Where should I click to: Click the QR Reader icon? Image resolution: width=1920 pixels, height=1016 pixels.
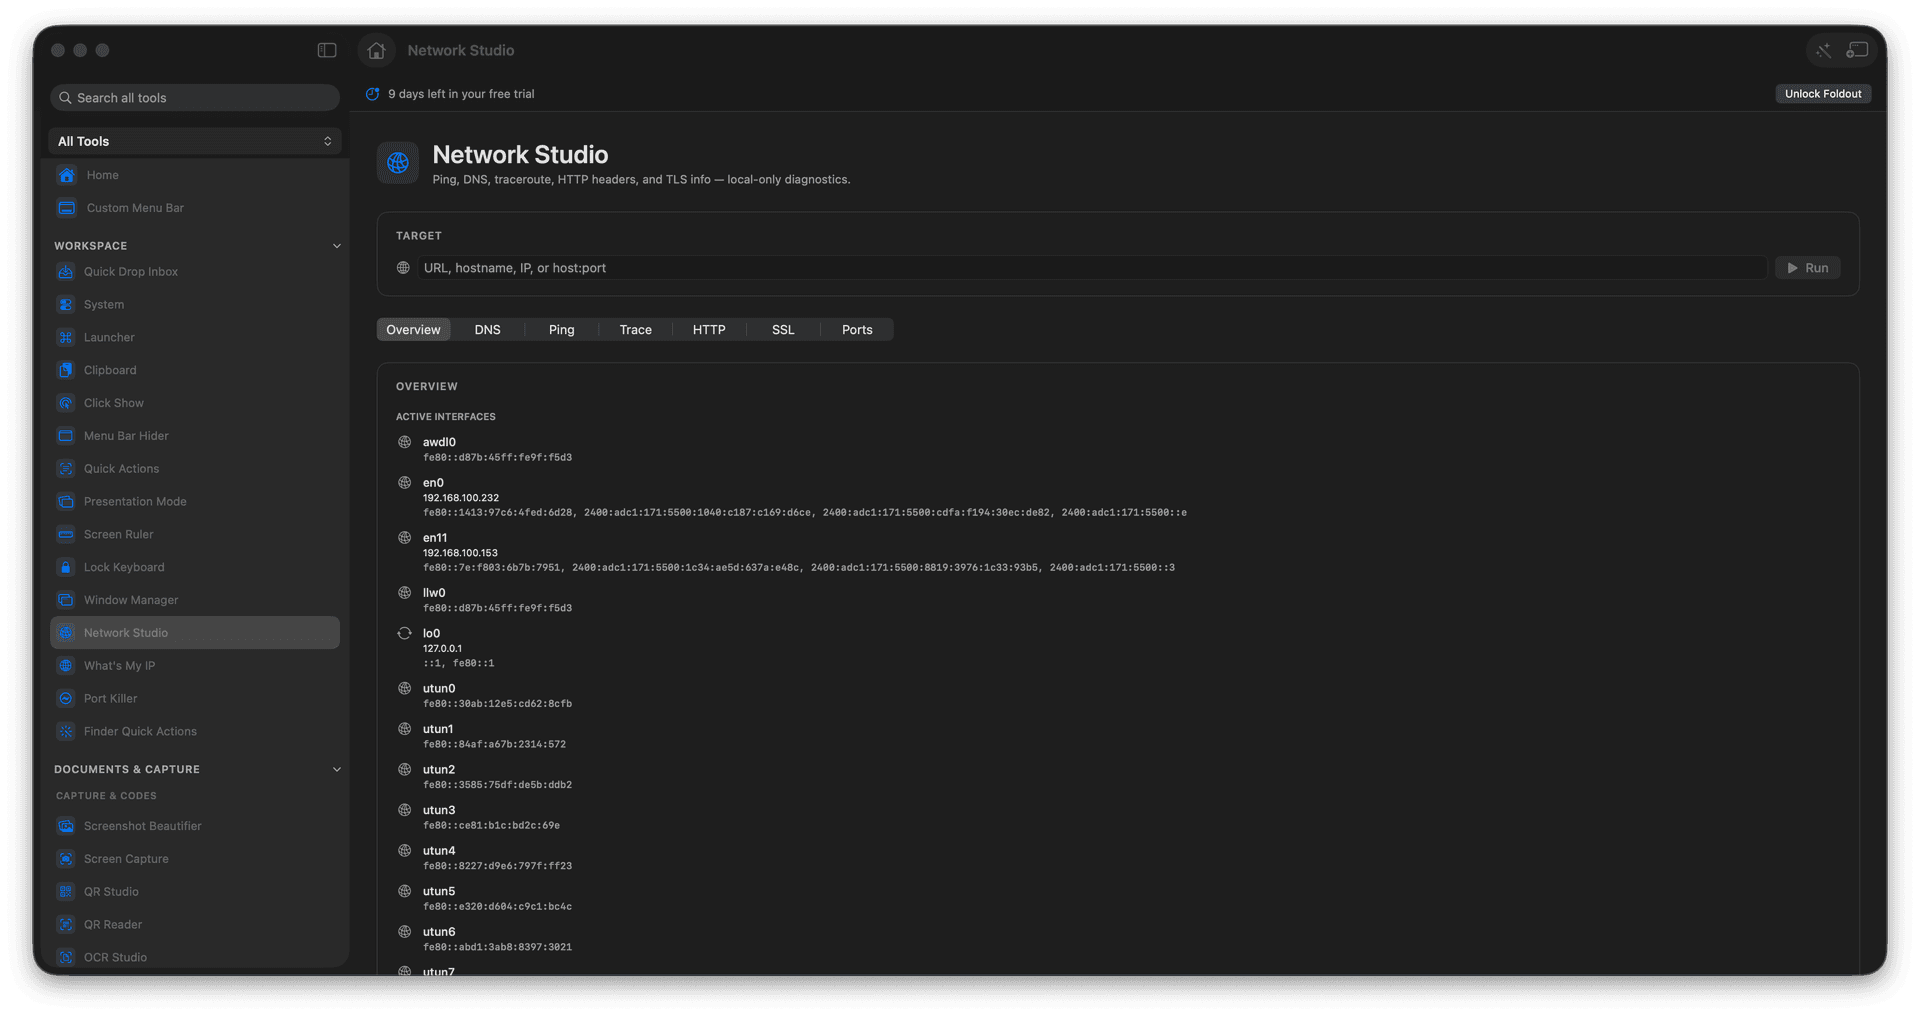pyautogui.click(x=66, y=925)
